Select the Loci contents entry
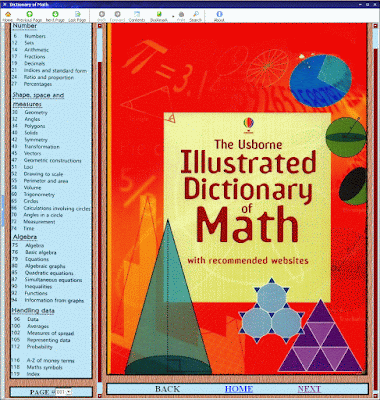The width and height of the screenshot is (380, 400). 28,167
